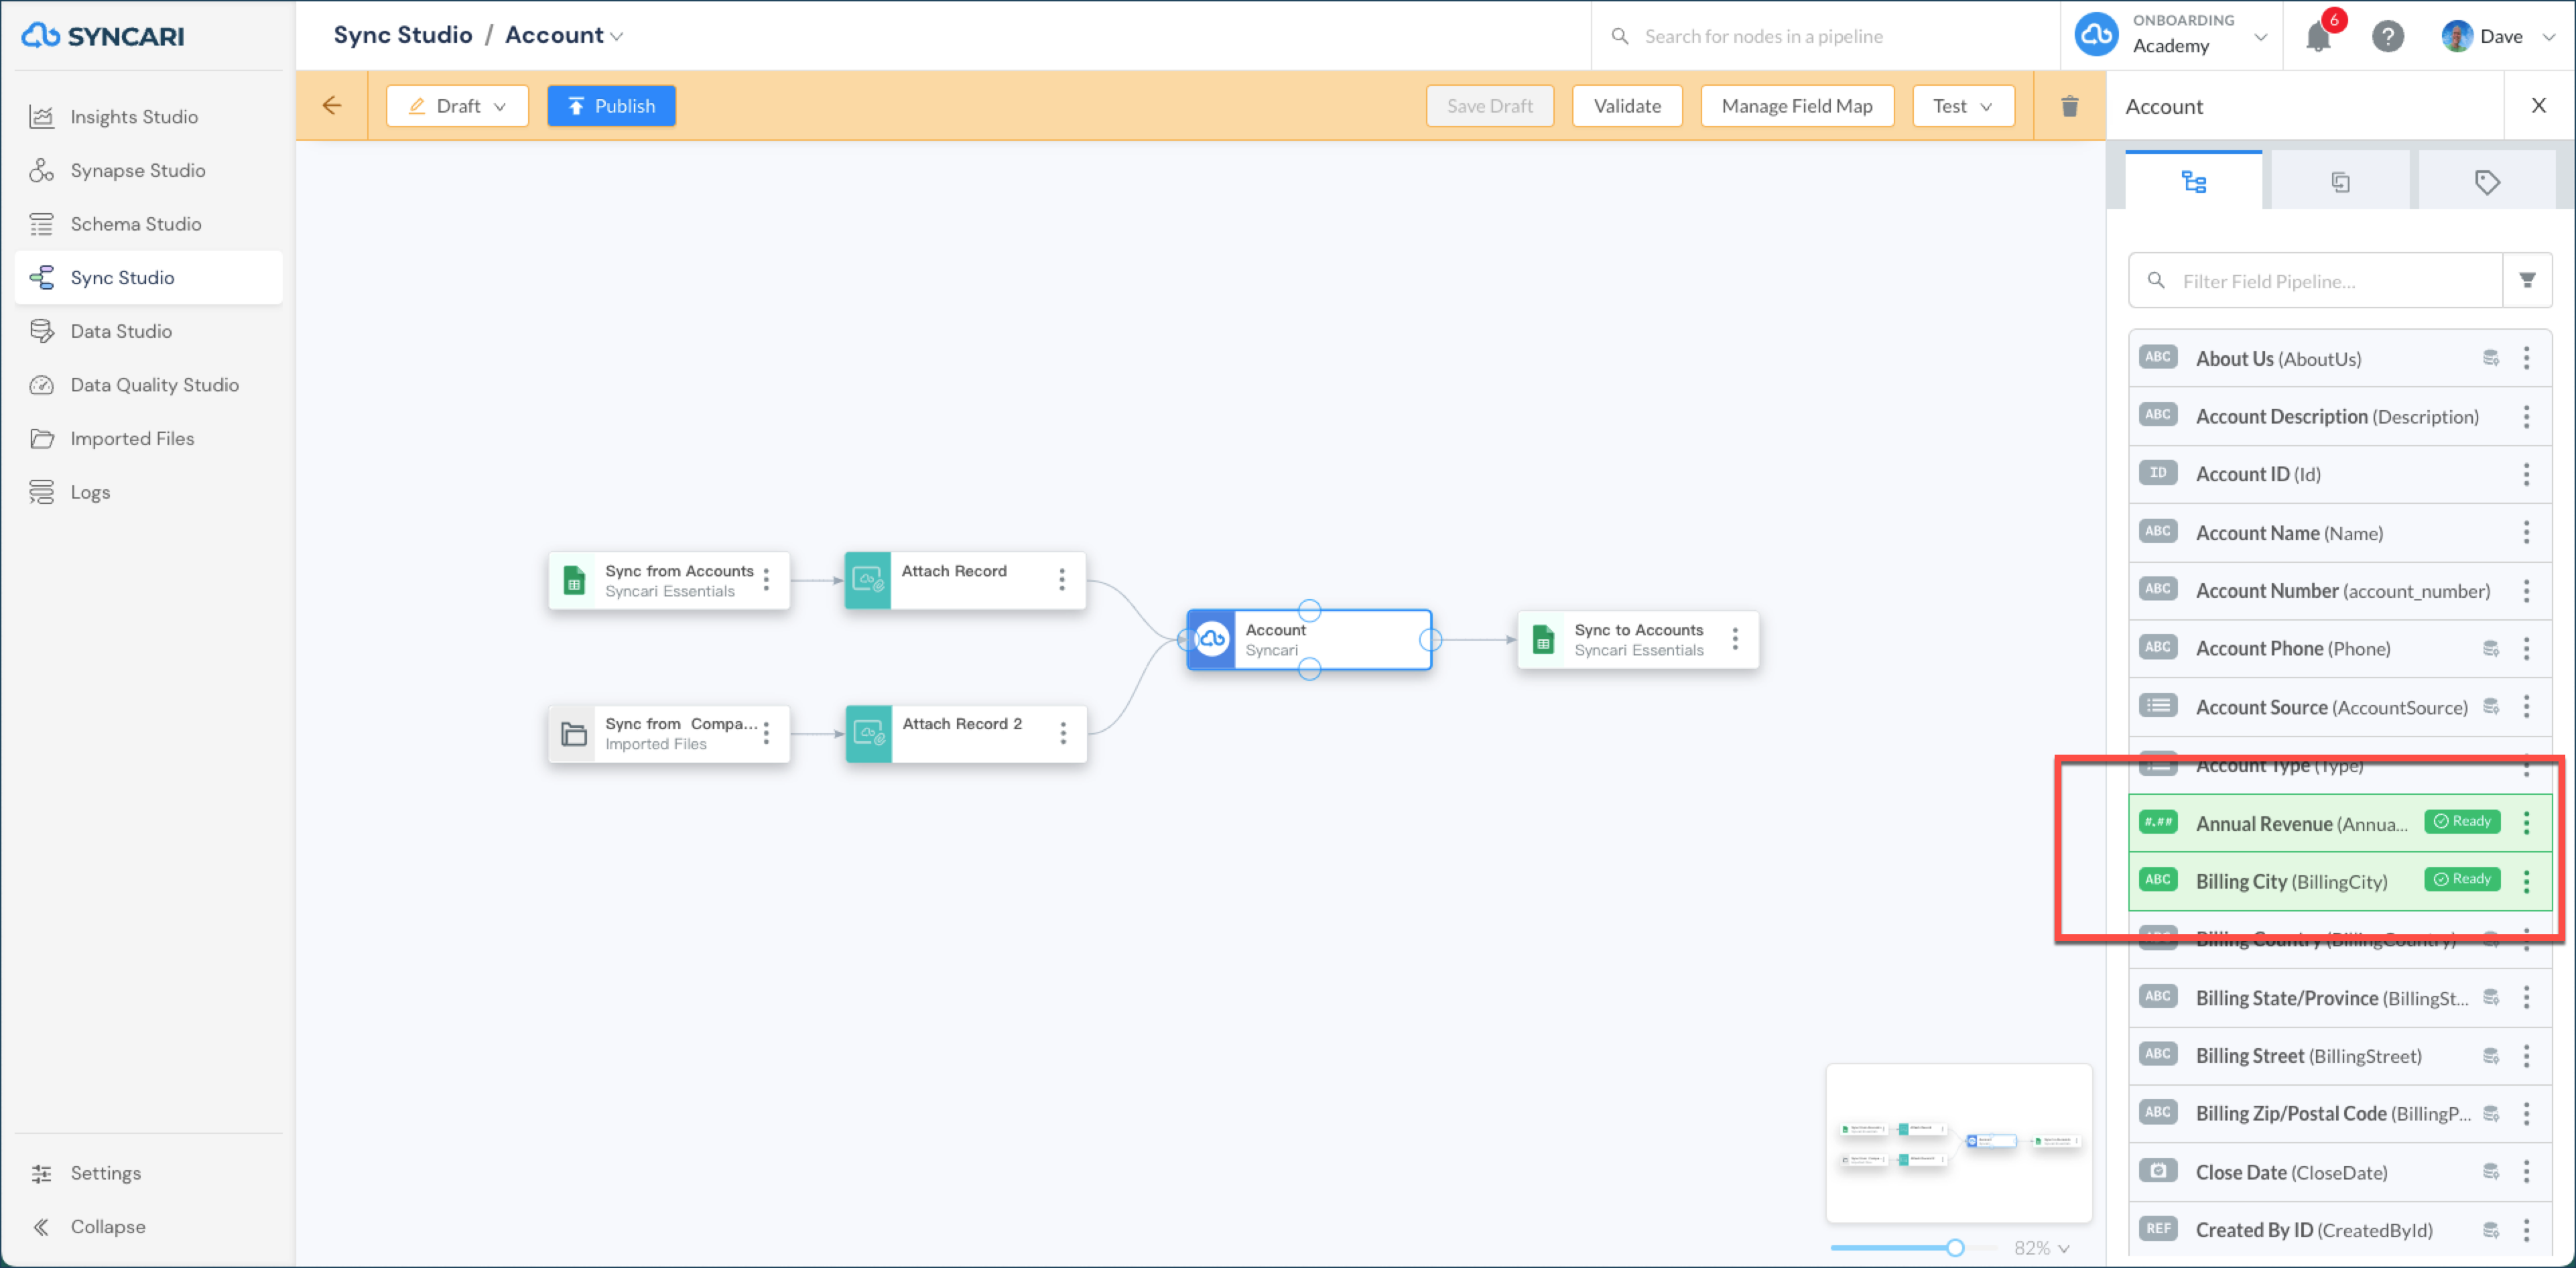Open options menu for About Us field
The height and width of the screenshot is (1268, 2576).
(2526, 358)
